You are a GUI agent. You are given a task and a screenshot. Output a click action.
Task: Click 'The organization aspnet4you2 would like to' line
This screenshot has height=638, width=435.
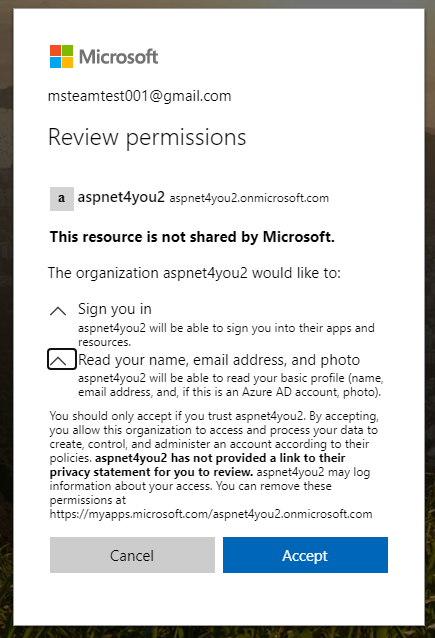[195, 273]
